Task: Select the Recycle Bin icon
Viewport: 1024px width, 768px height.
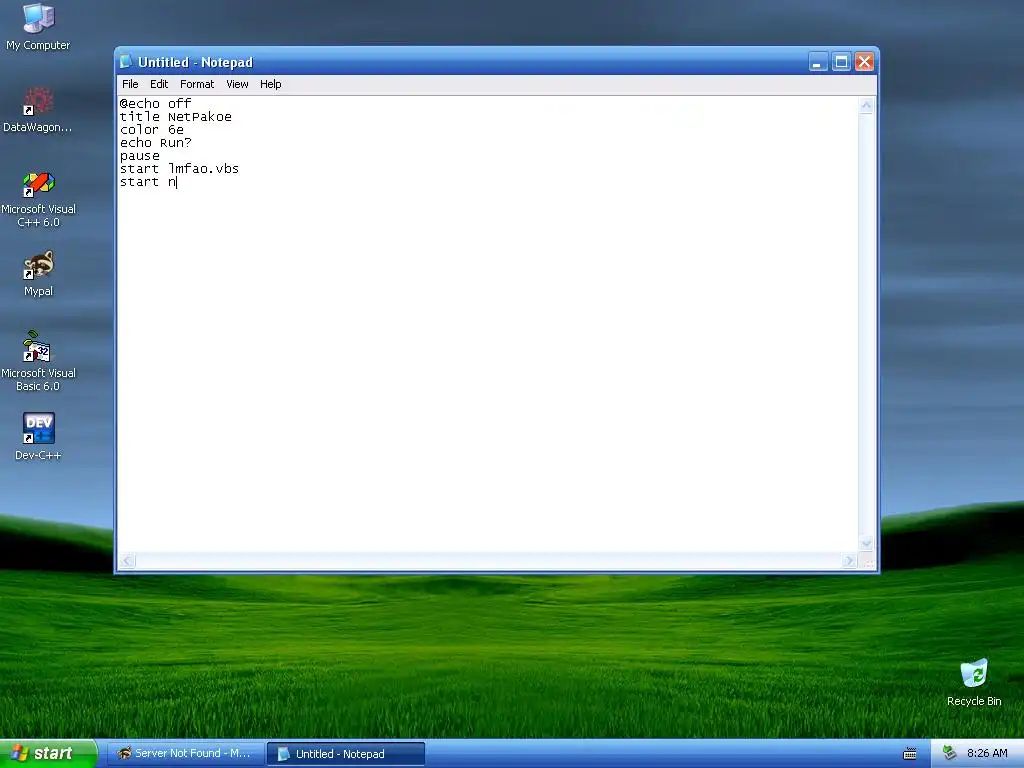Action: [974, 682]
